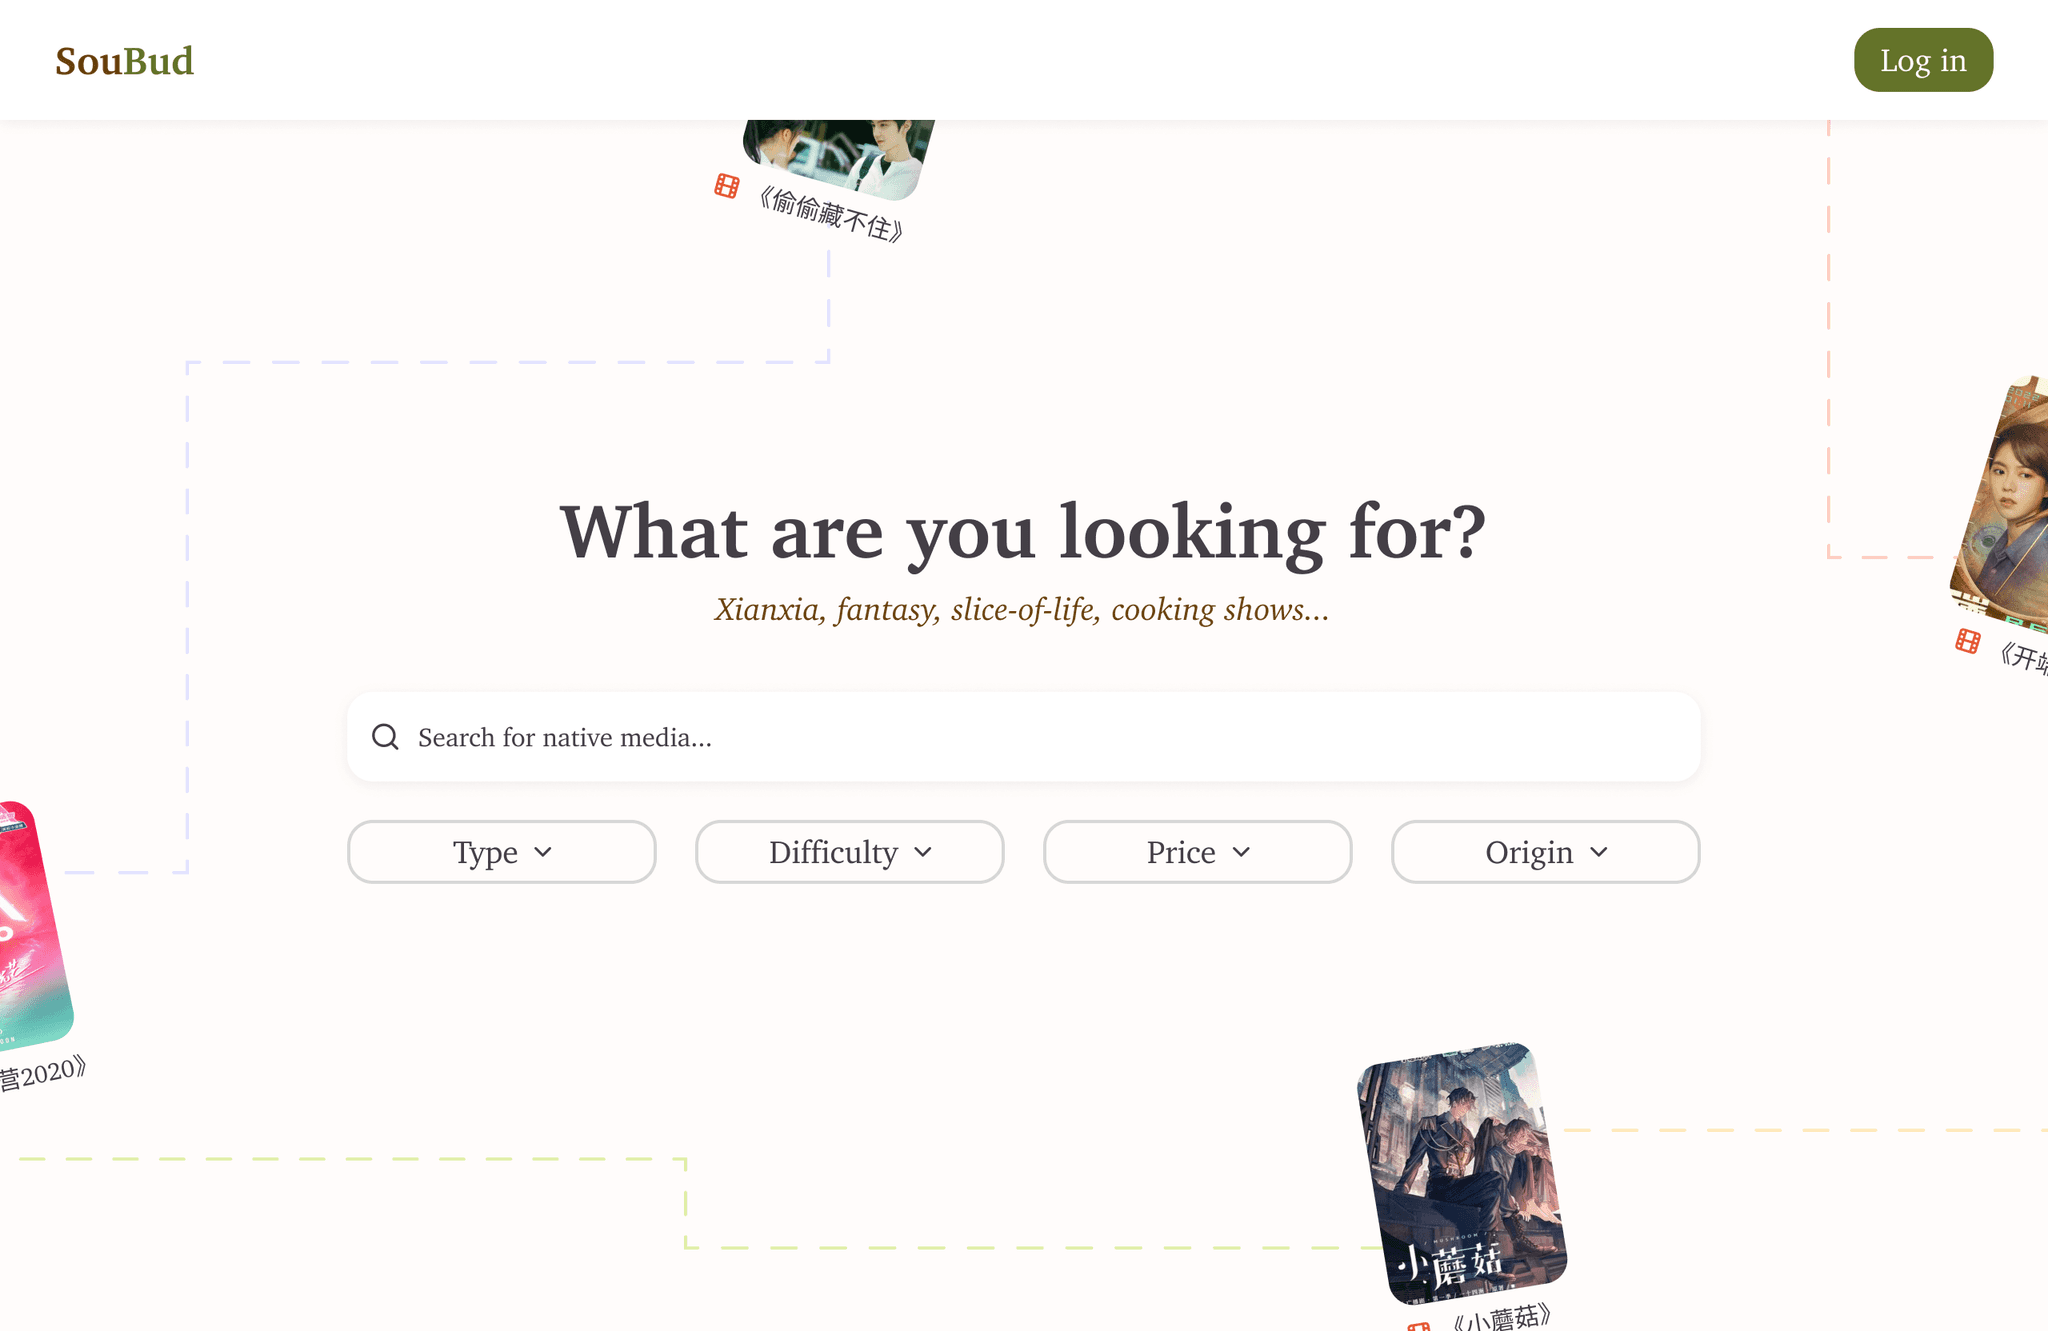This screenshot has height=1331, width=2048.
Task: Click film icon beside 《开 title at right edge
Action: 1967,641
